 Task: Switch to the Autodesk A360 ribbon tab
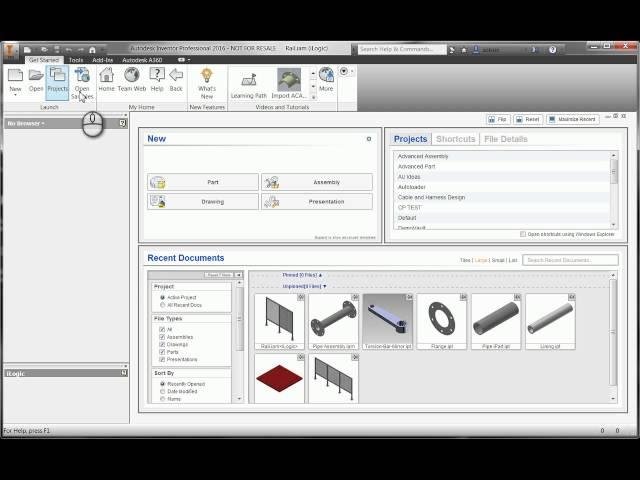[142, 60]
